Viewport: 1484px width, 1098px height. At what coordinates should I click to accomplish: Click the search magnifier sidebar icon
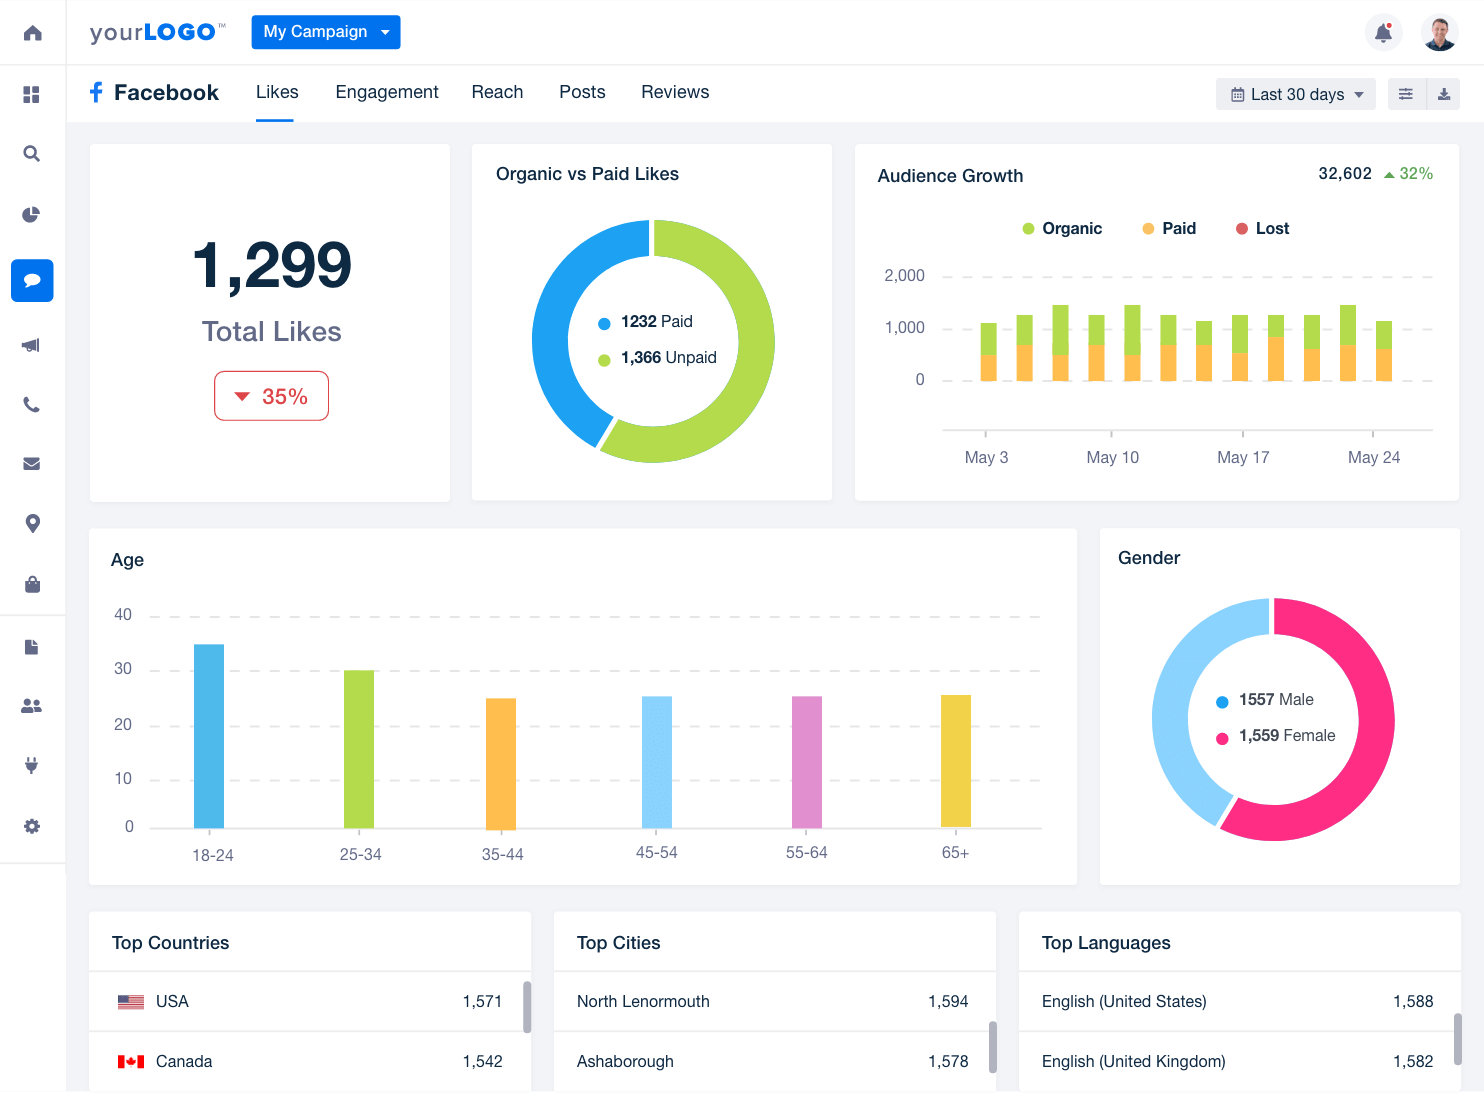(32, 154)
